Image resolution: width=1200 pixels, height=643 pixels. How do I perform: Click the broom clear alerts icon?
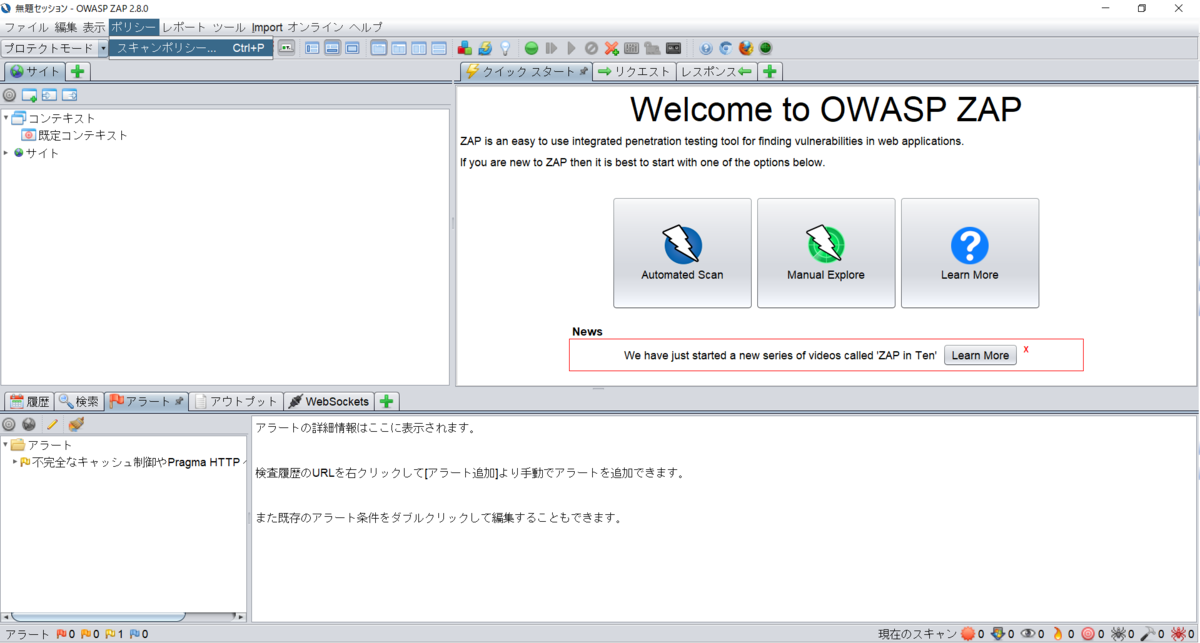pos(76,425)
